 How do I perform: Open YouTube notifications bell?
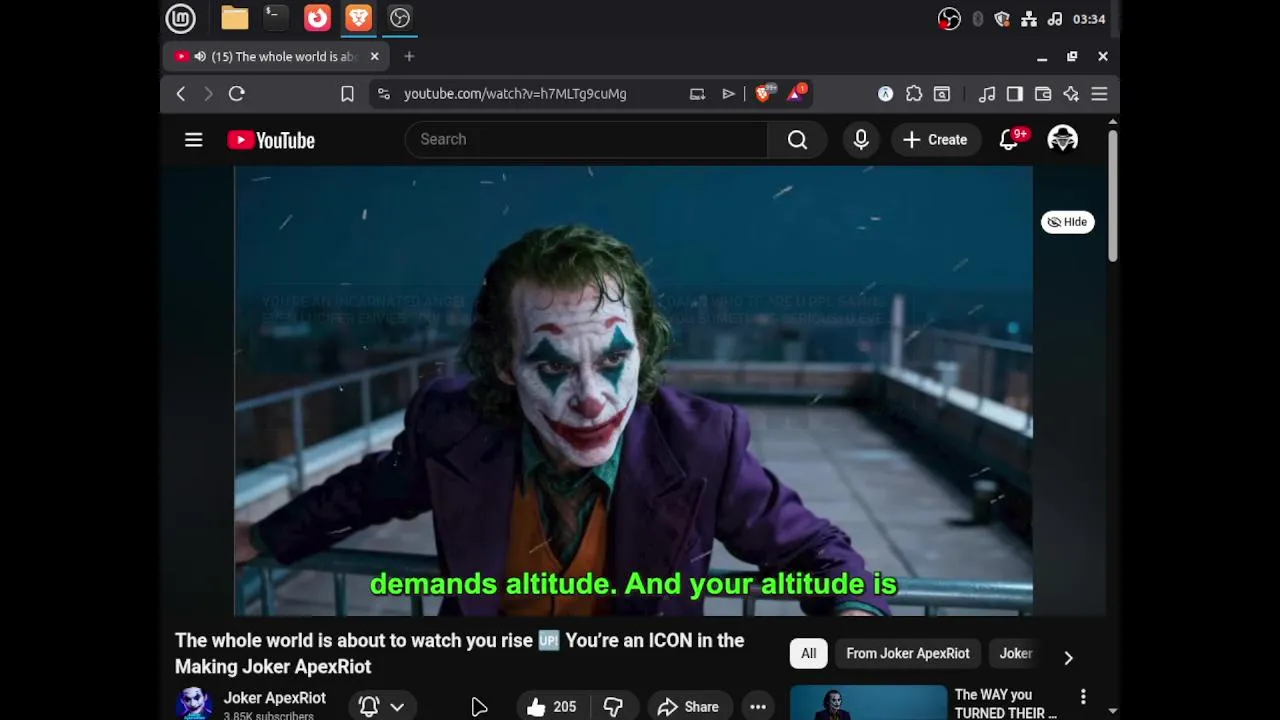pyautogui.click(x=1010, y=140)
